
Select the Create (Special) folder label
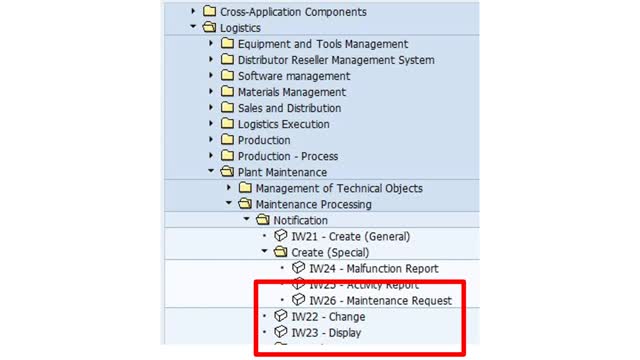tap(330, 253)
